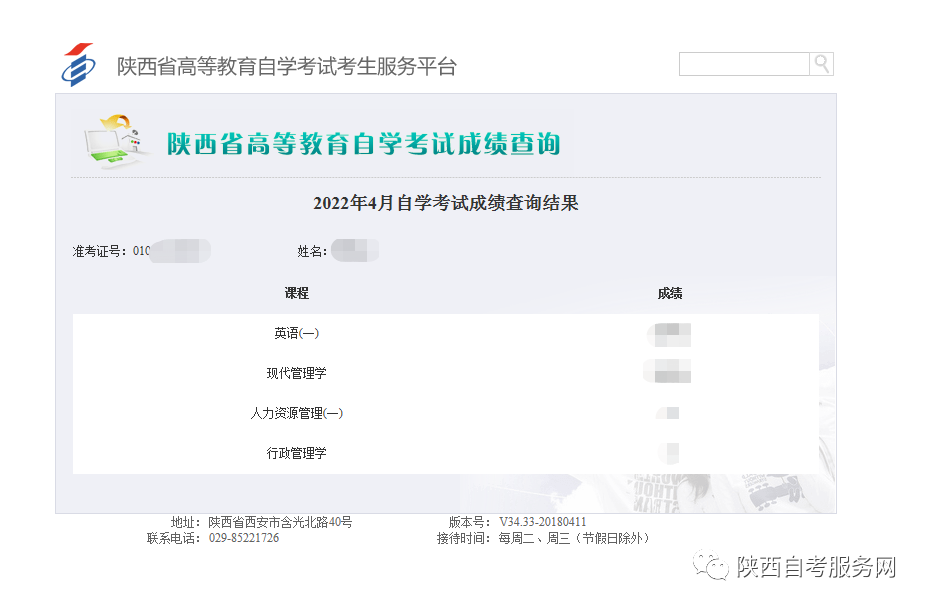Click the version number V34.33-20180411

pyautogui.click(x=543, y=522)
